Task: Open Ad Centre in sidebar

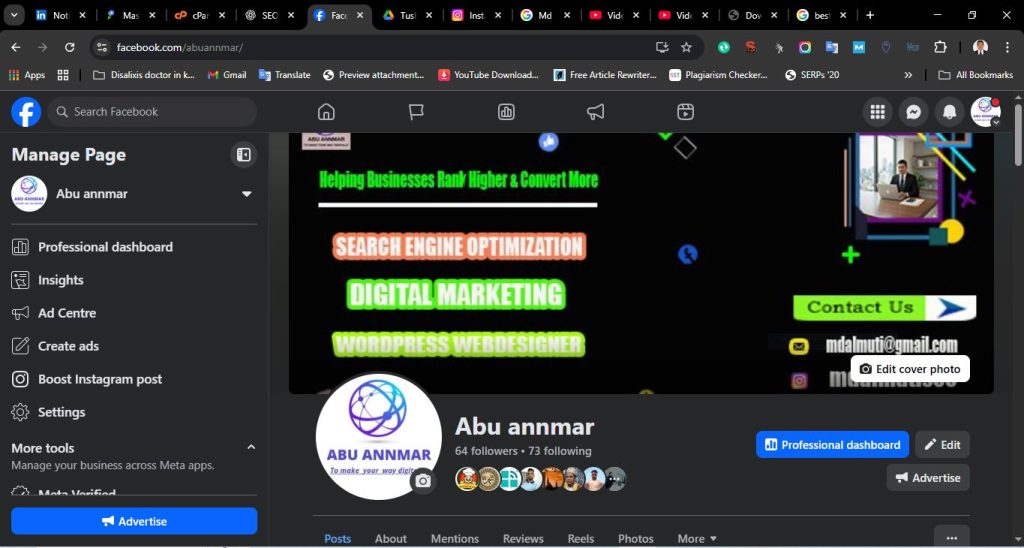Action: 134,313
